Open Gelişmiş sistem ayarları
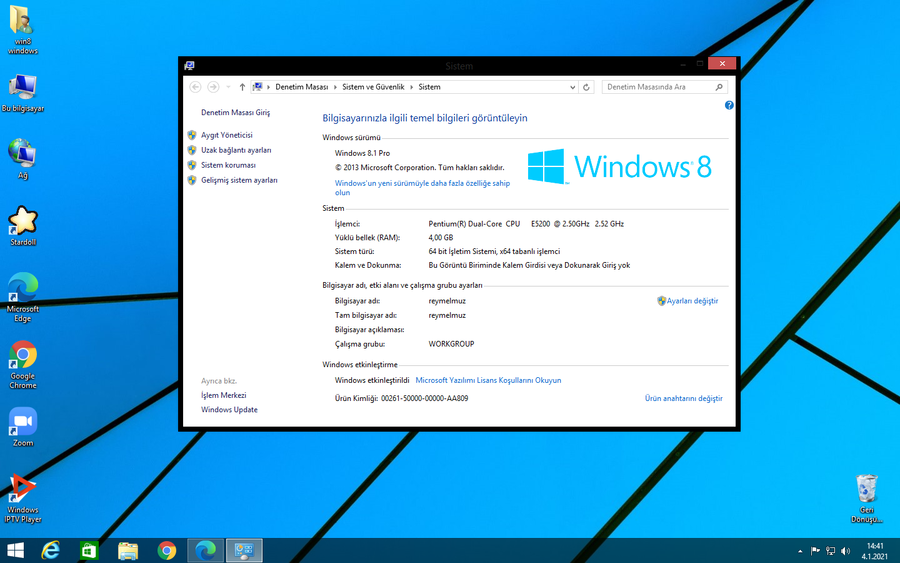 point(239,180)
